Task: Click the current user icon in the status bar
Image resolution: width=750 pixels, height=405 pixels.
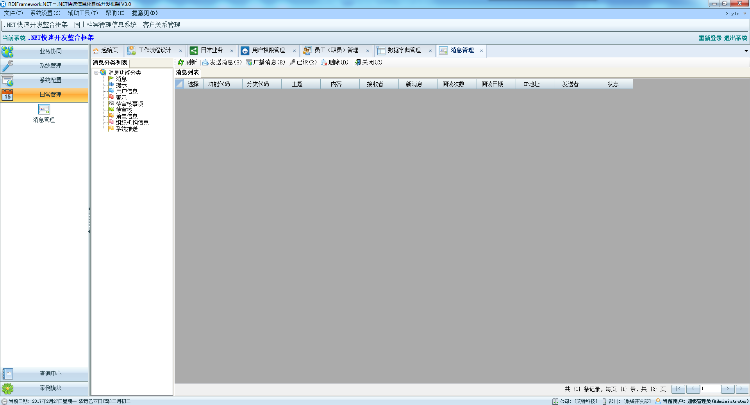Action: tap(658, 401)
